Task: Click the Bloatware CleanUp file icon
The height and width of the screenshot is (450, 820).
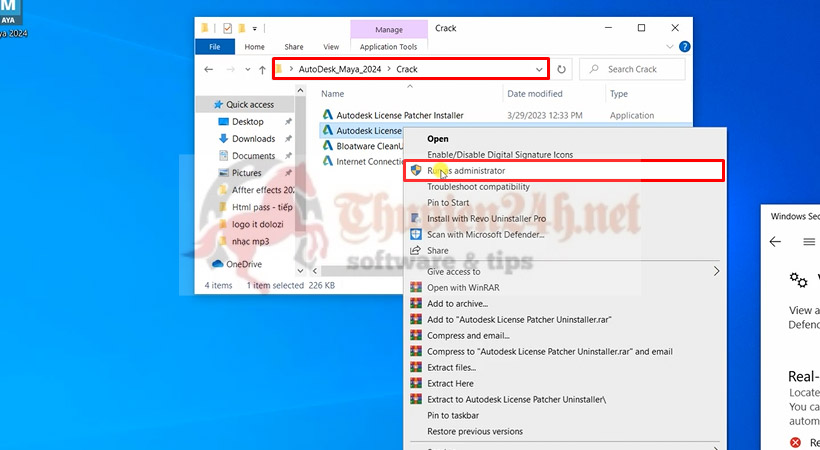Action: [327, 146]
